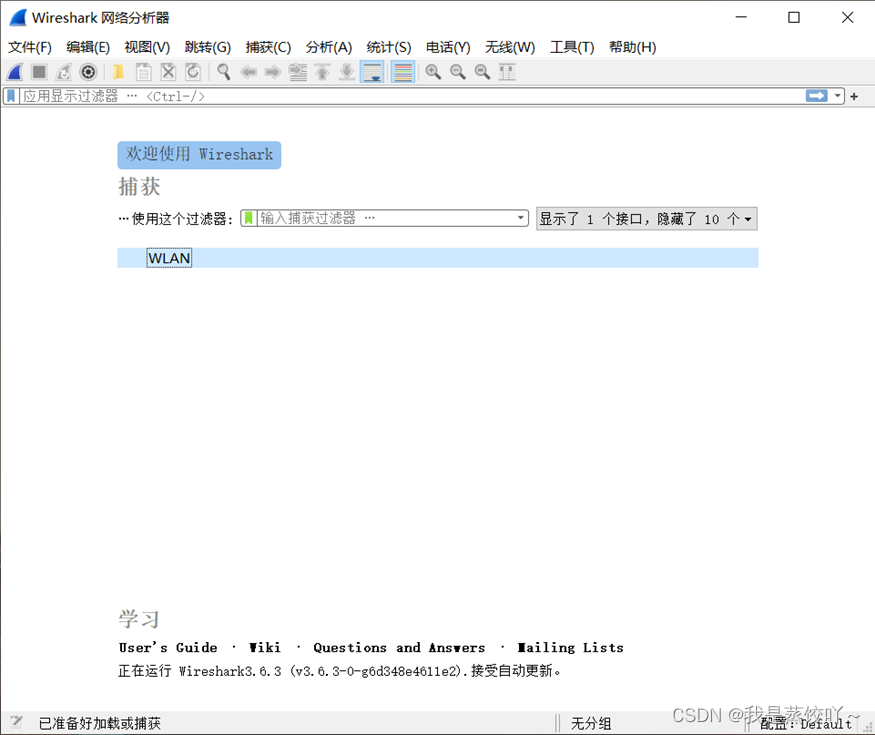The height and width of the screenshot is (735, 875).
Task: Open 捕获(C) menu
Action: pyautogui.click(x=268, y=47)
